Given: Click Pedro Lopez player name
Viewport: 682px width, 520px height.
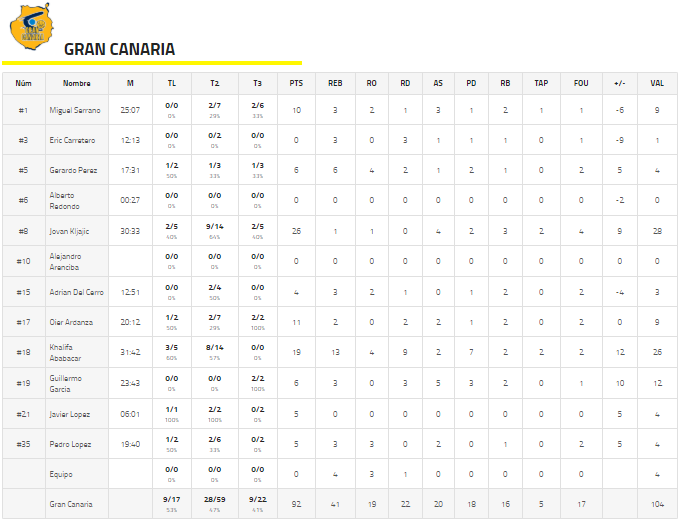Looking at the screenshot, I should 71,443.
